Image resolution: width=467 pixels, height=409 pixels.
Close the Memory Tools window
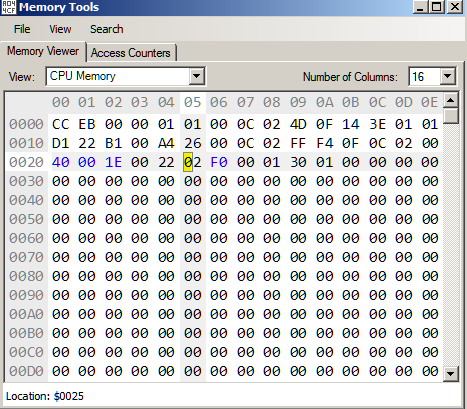[454, 7]
